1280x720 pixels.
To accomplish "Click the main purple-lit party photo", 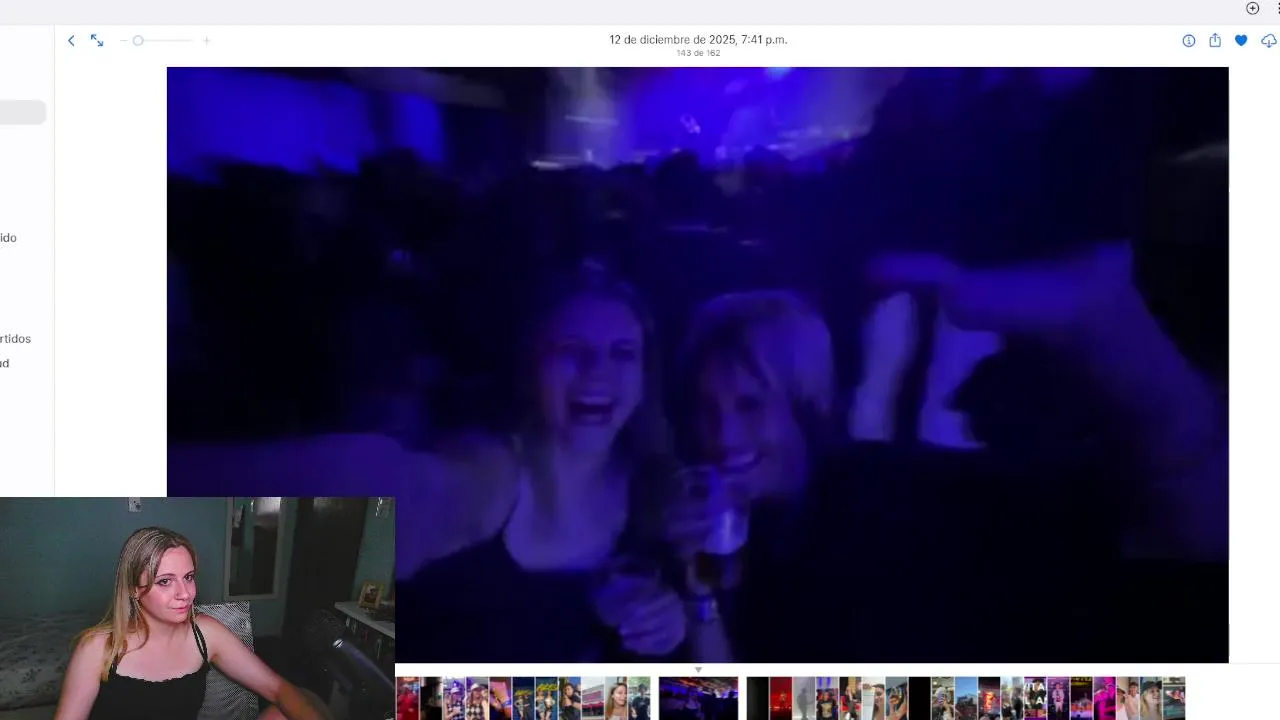I will click(x=697, y=365).
